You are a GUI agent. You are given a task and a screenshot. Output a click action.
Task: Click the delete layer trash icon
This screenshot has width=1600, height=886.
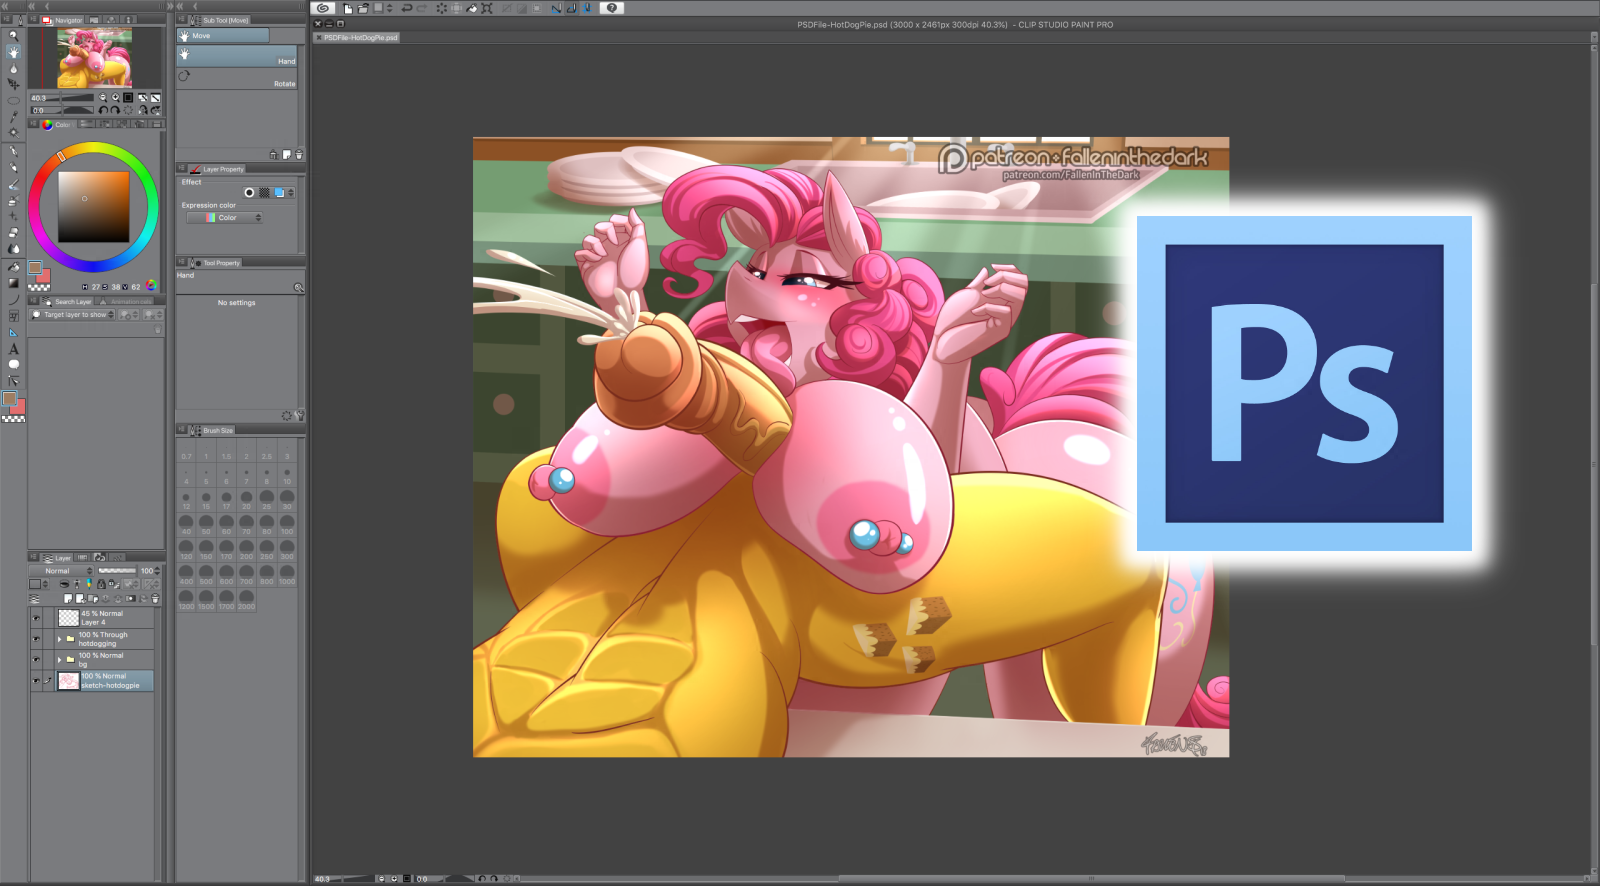[x=155, y=599]
